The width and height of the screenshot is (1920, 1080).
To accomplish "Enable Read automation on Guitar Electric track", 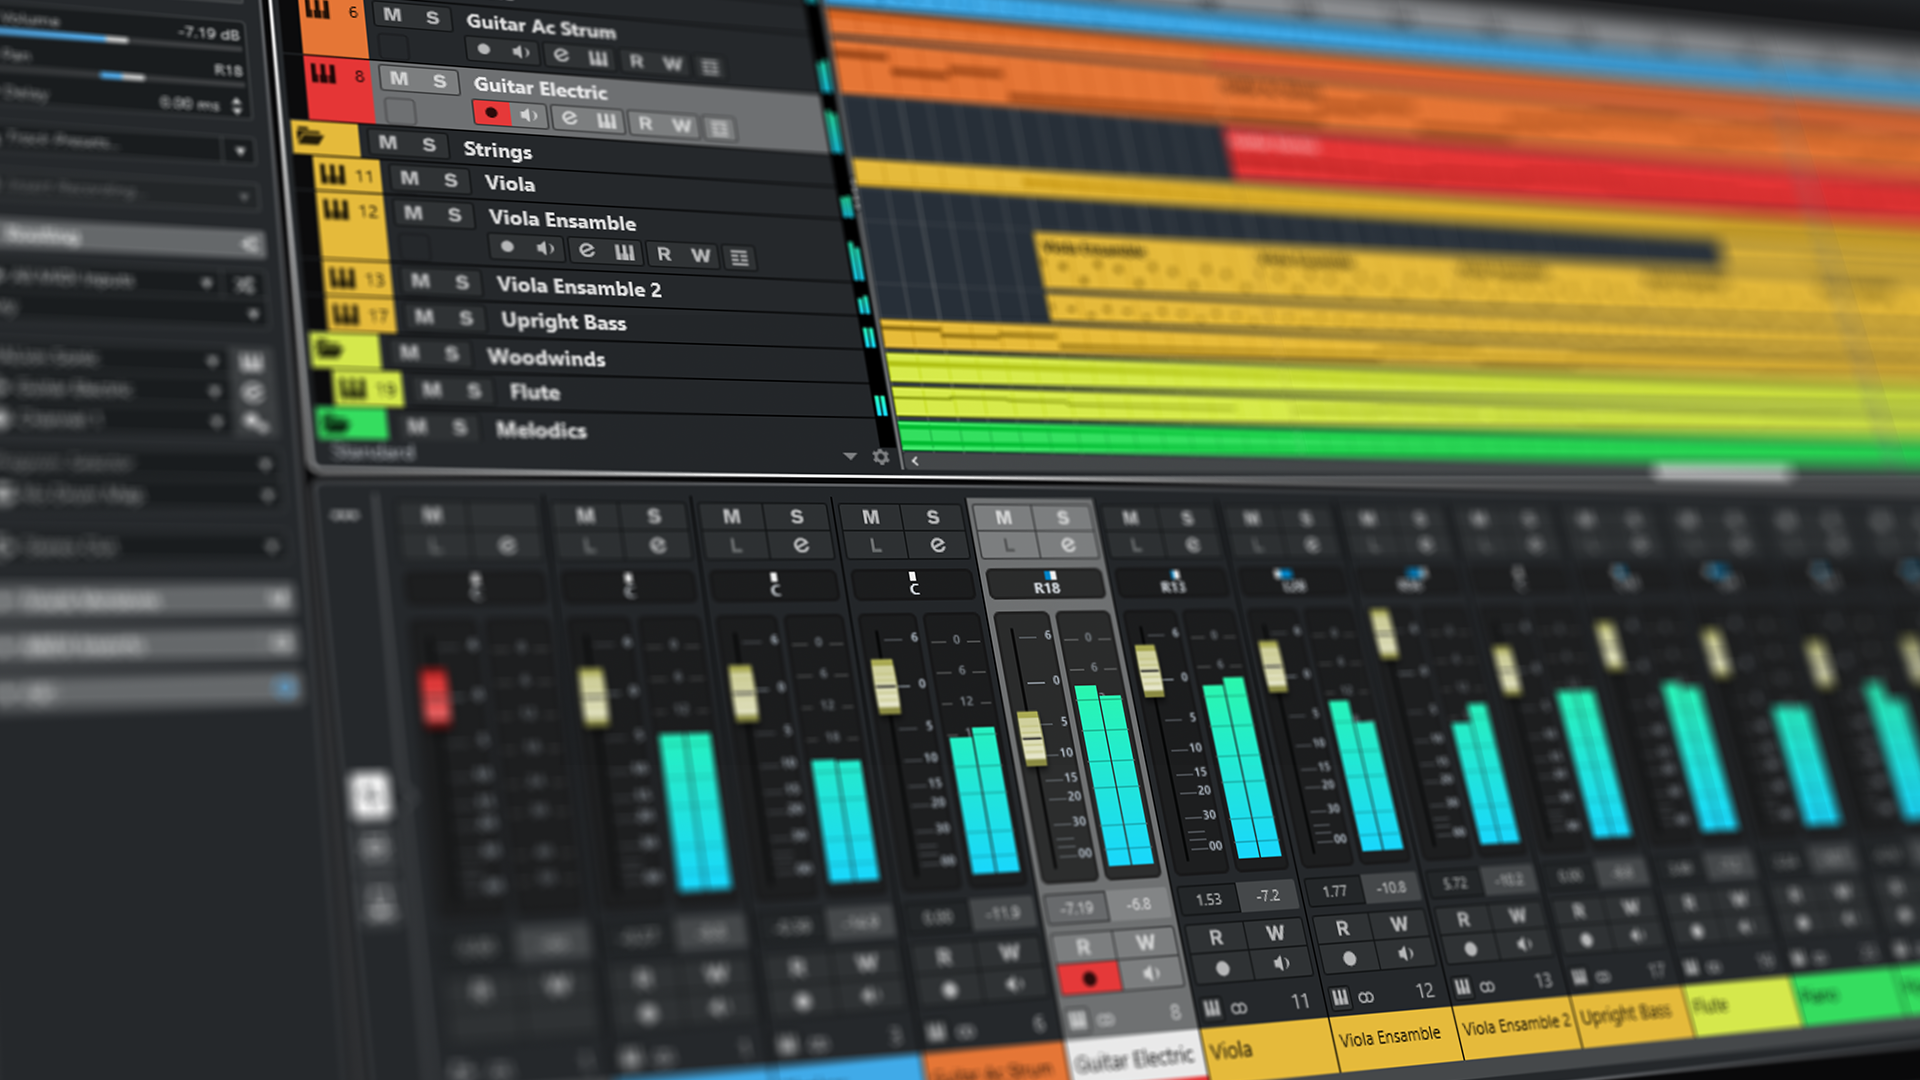I will (646, 123).
